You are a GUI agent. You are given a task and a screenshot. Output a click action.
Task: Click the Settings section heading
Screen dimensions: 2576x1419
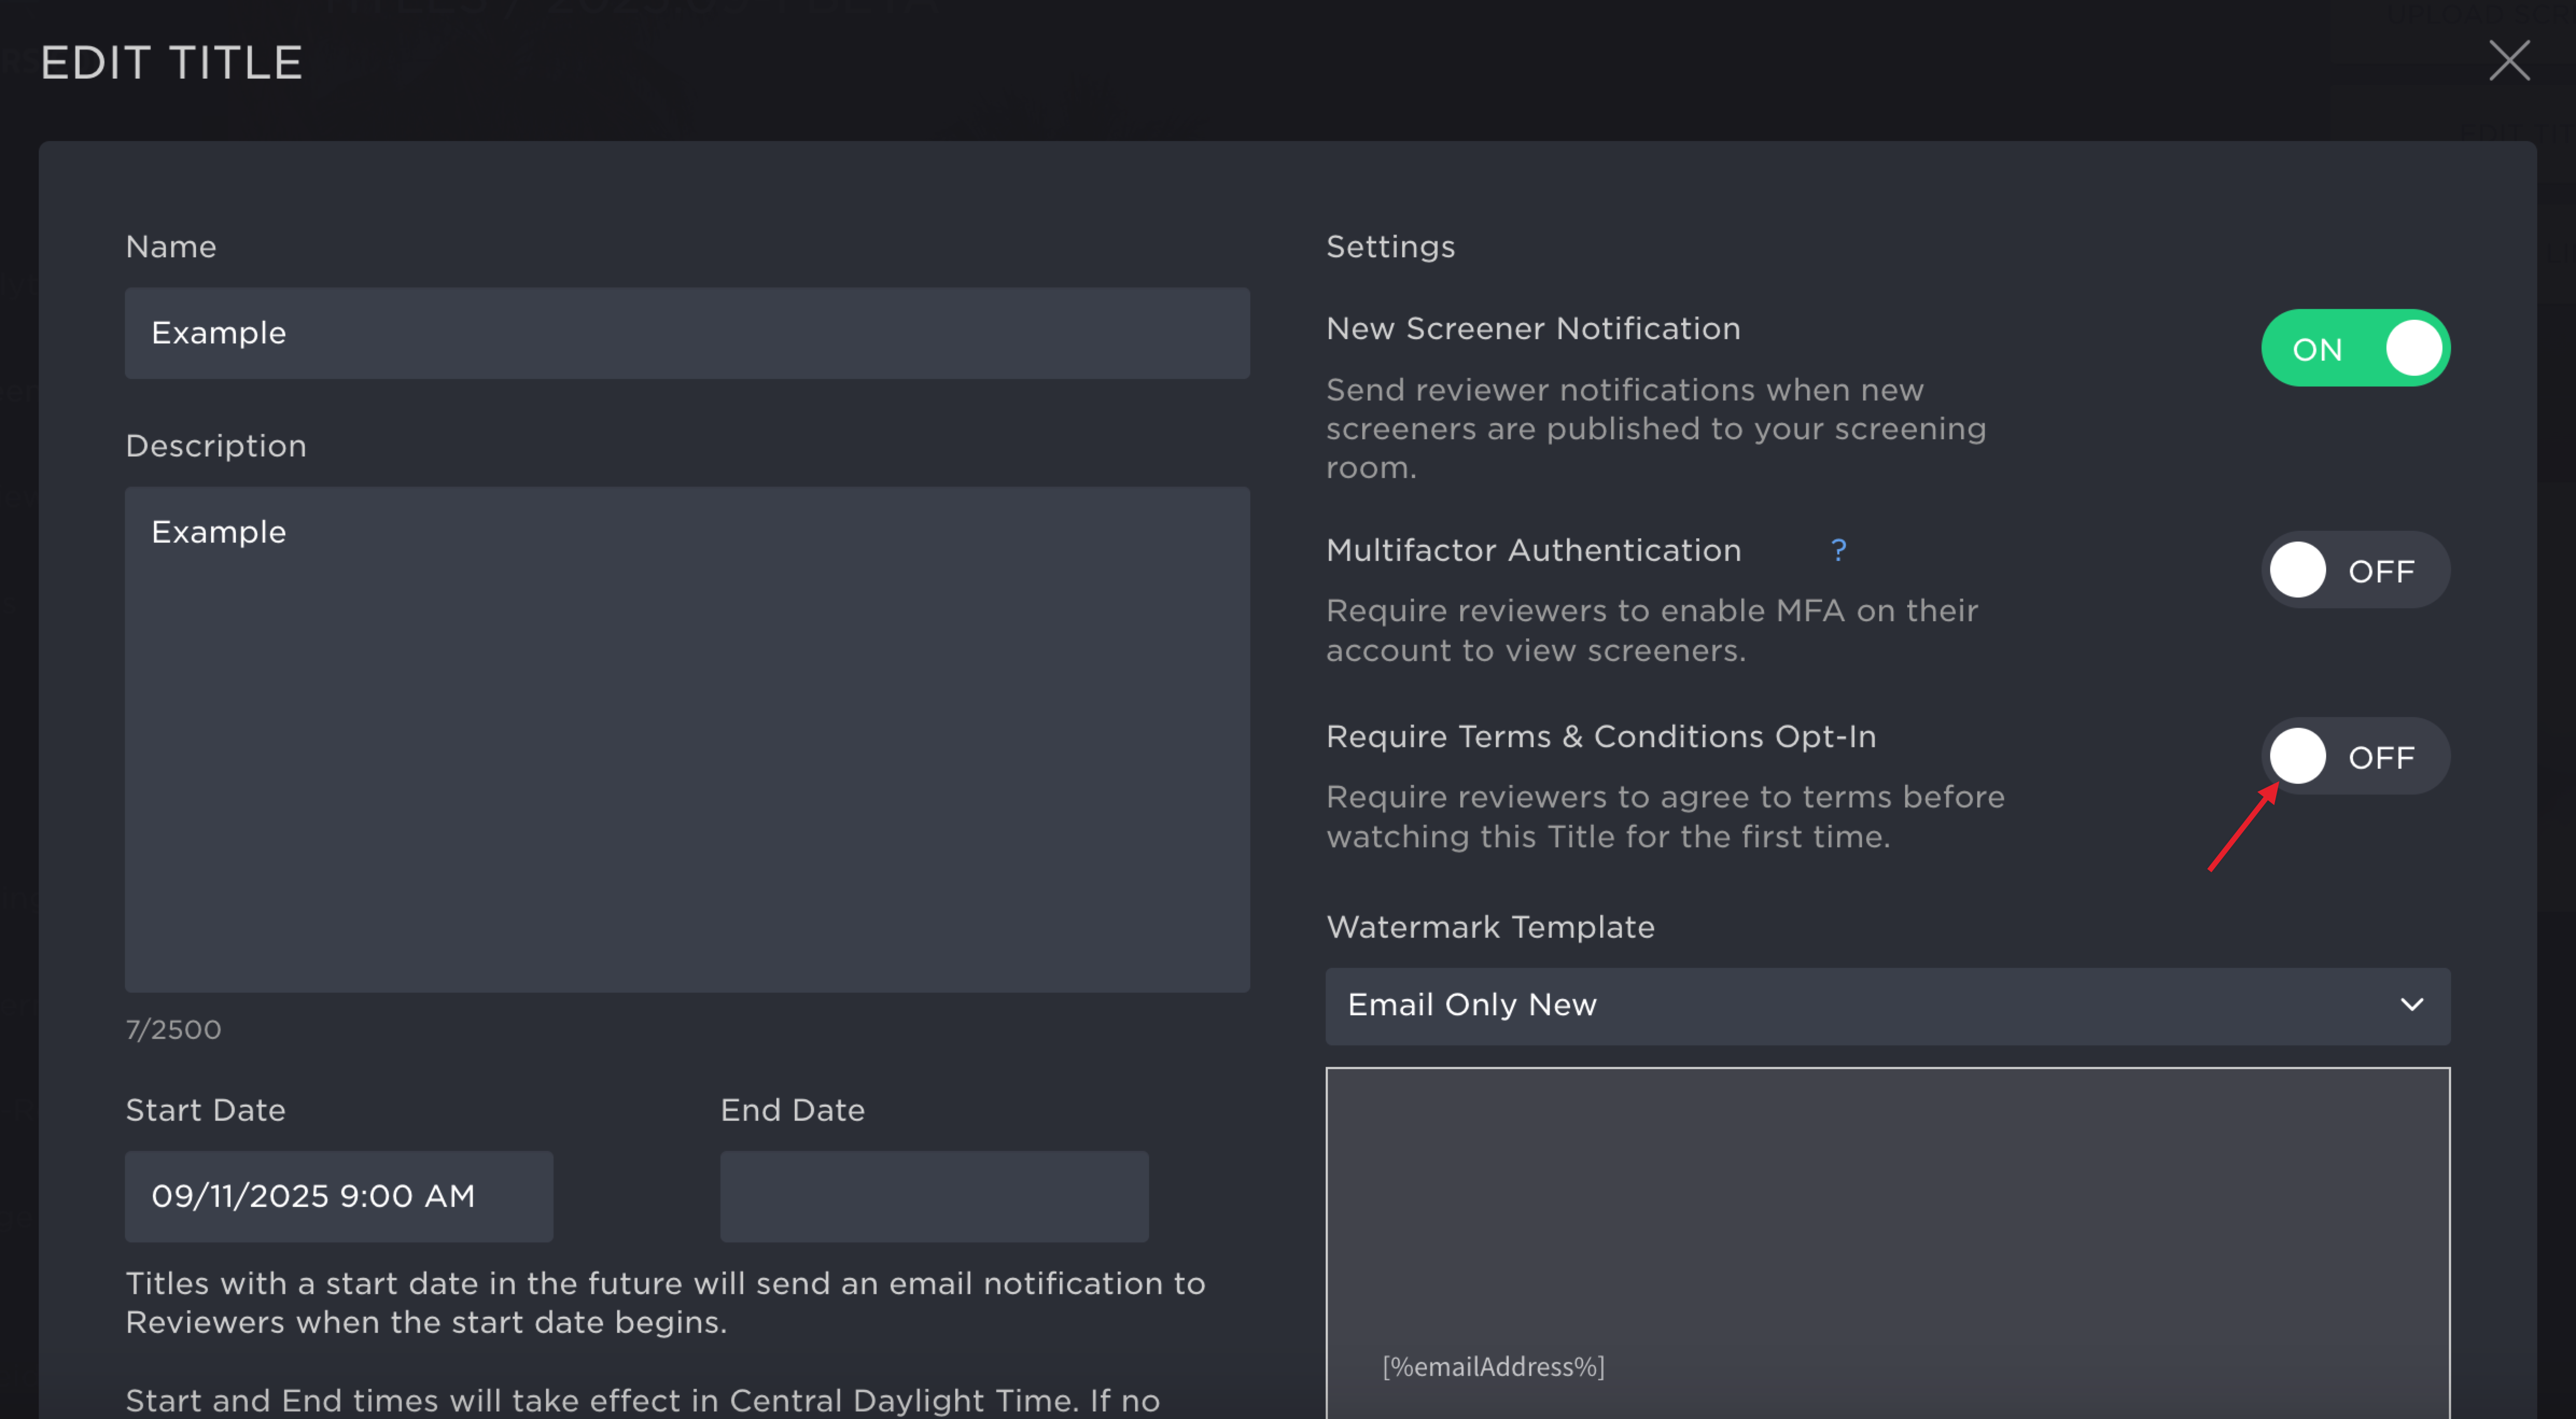[1390, 247]
